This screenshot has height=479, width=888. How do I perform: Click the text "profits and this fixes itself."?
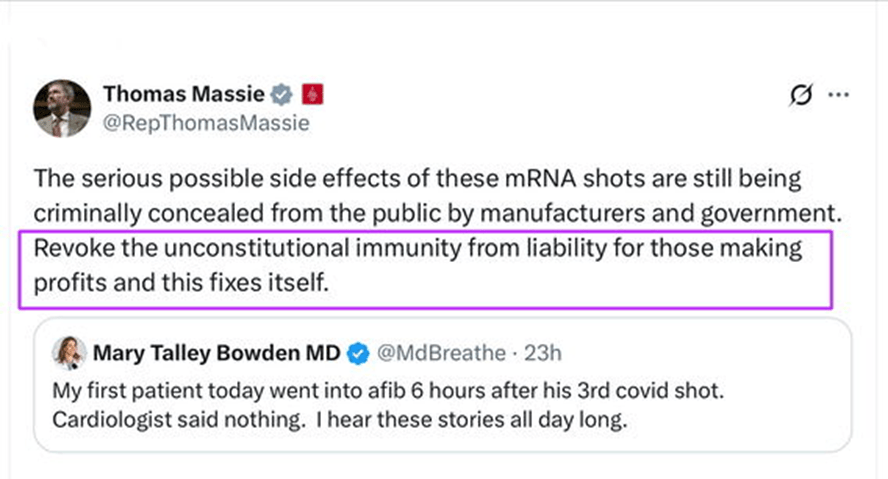pyautogui.click(x=181, y=283)
